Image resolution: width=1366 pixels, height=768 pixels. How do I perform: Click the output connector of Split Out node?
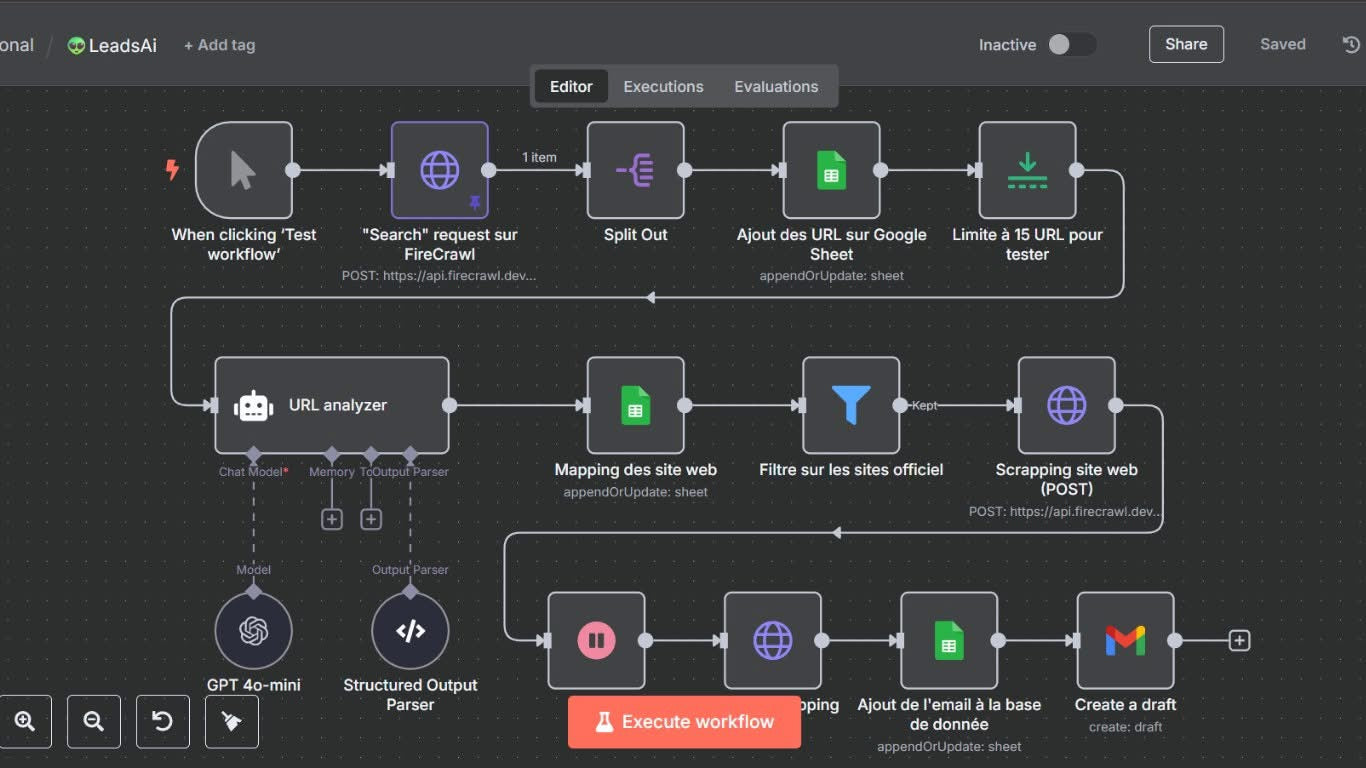(685, 170)
